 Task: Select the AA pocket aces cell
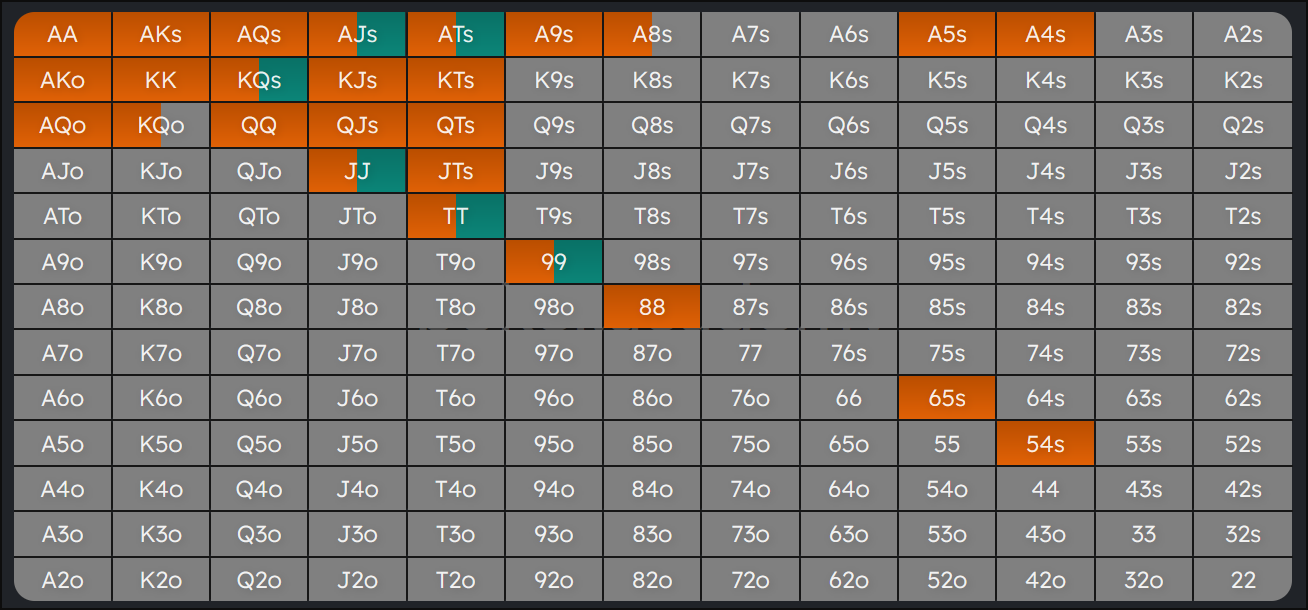(x=62, y=35)
